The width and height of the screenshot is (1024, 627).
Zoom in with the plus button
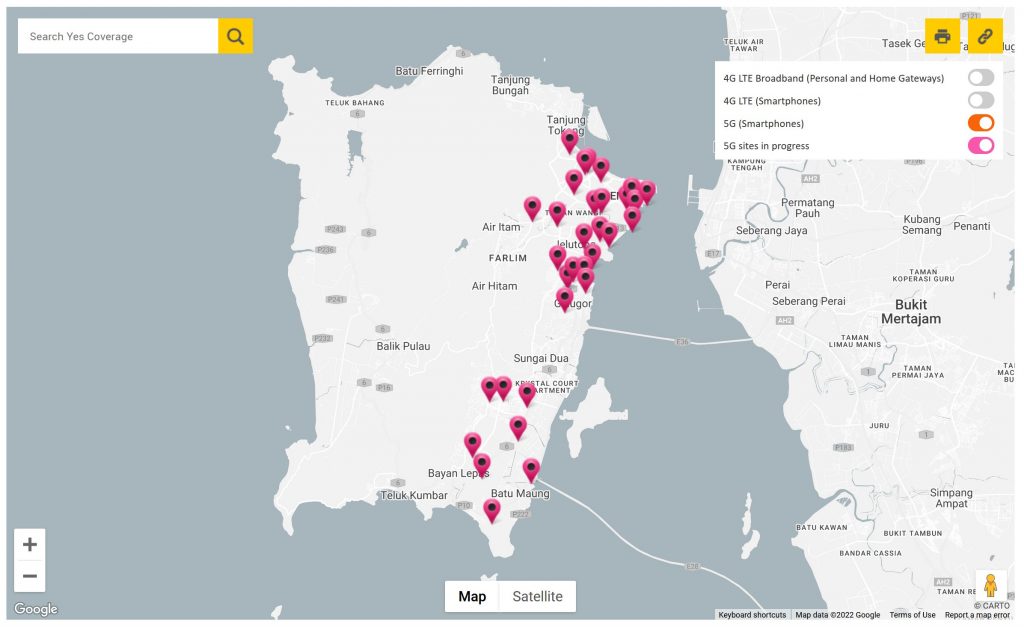click(x=29, y=545)
